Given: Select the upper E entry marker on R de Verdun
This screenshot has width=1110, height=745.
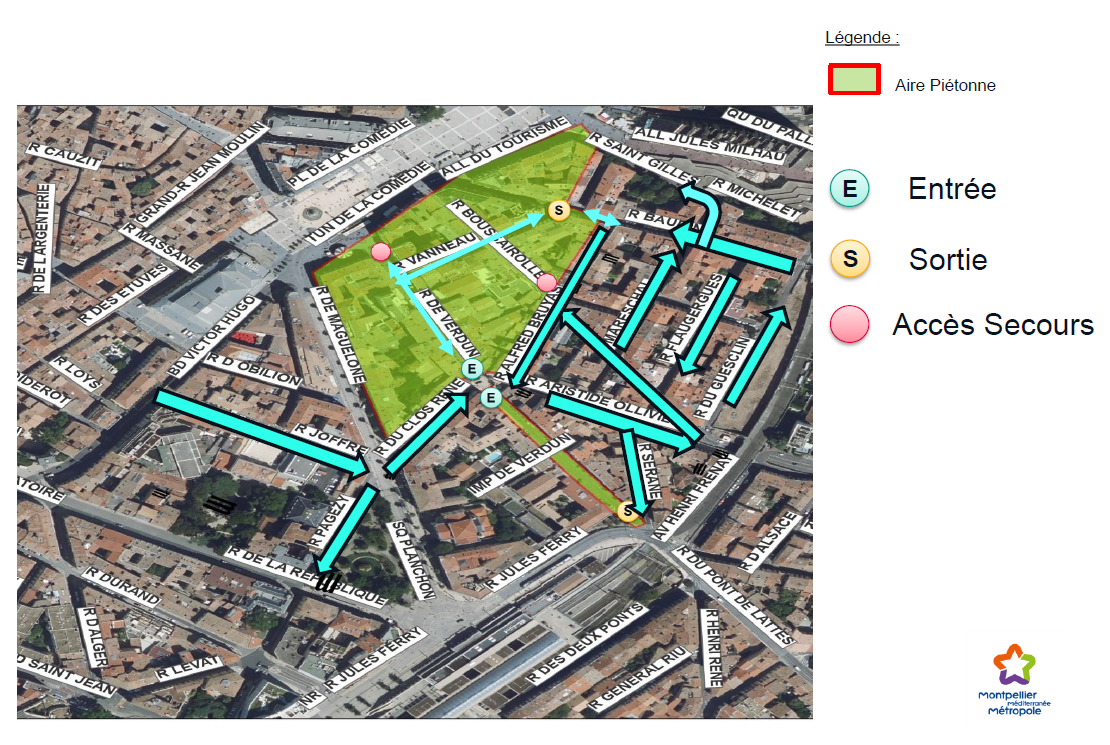Looking at the screenshot, I should tap(472, 369).
